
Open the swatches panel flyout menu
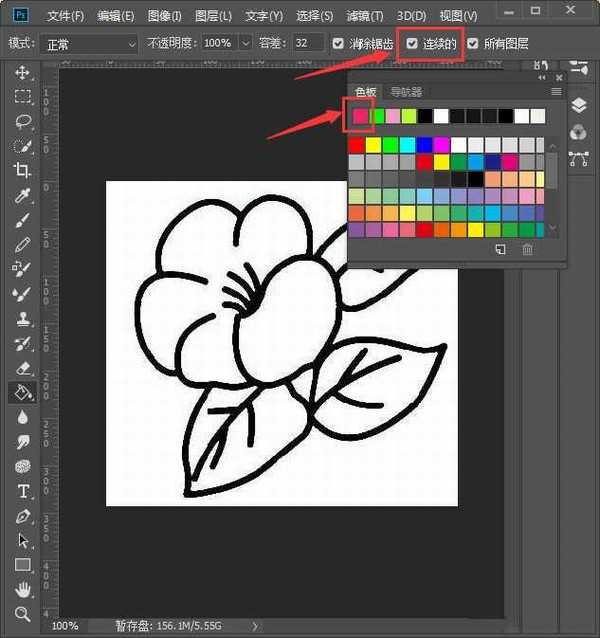point(556,92)
